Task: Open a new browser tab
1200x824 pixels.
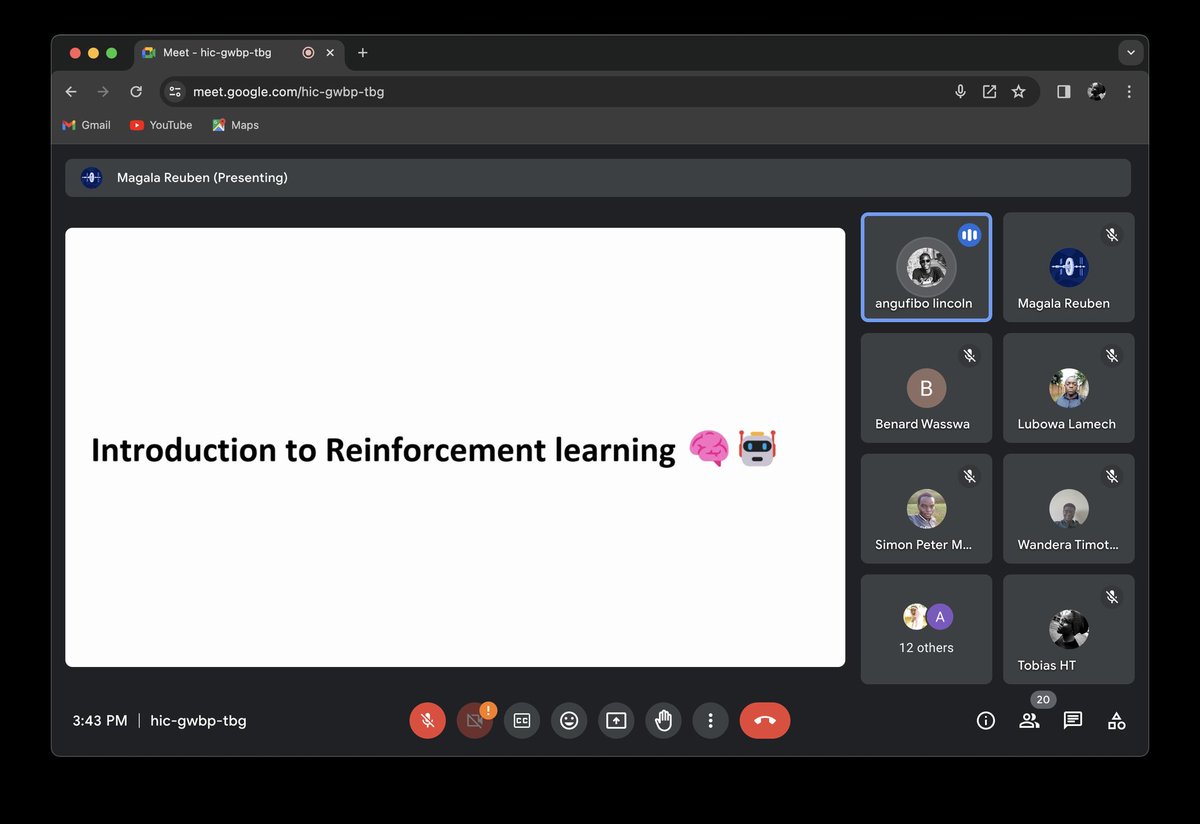Action: tap(363, 53)
